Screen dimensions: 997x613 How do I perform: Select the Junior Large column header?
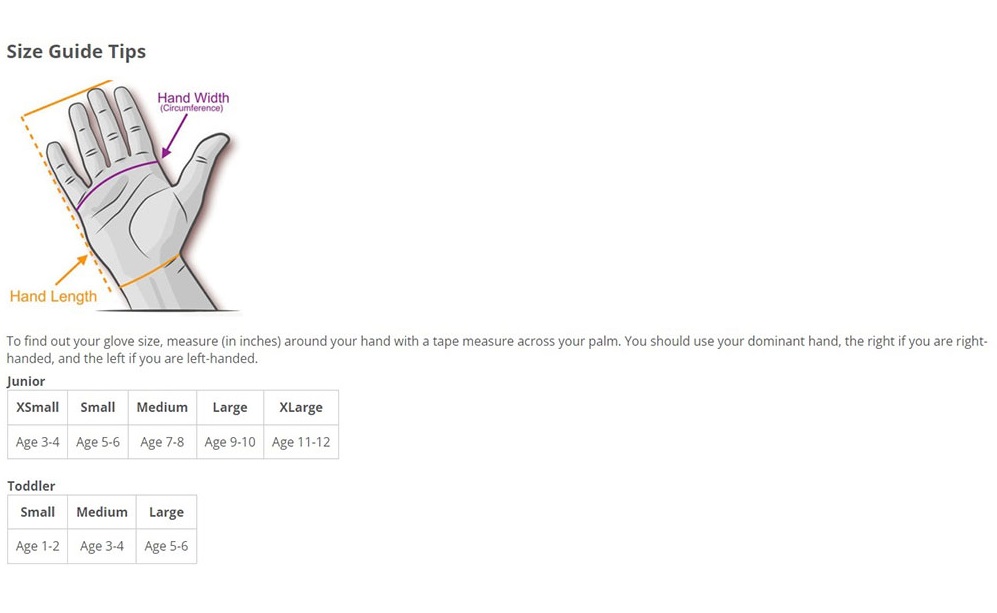(x=230, y=408)
